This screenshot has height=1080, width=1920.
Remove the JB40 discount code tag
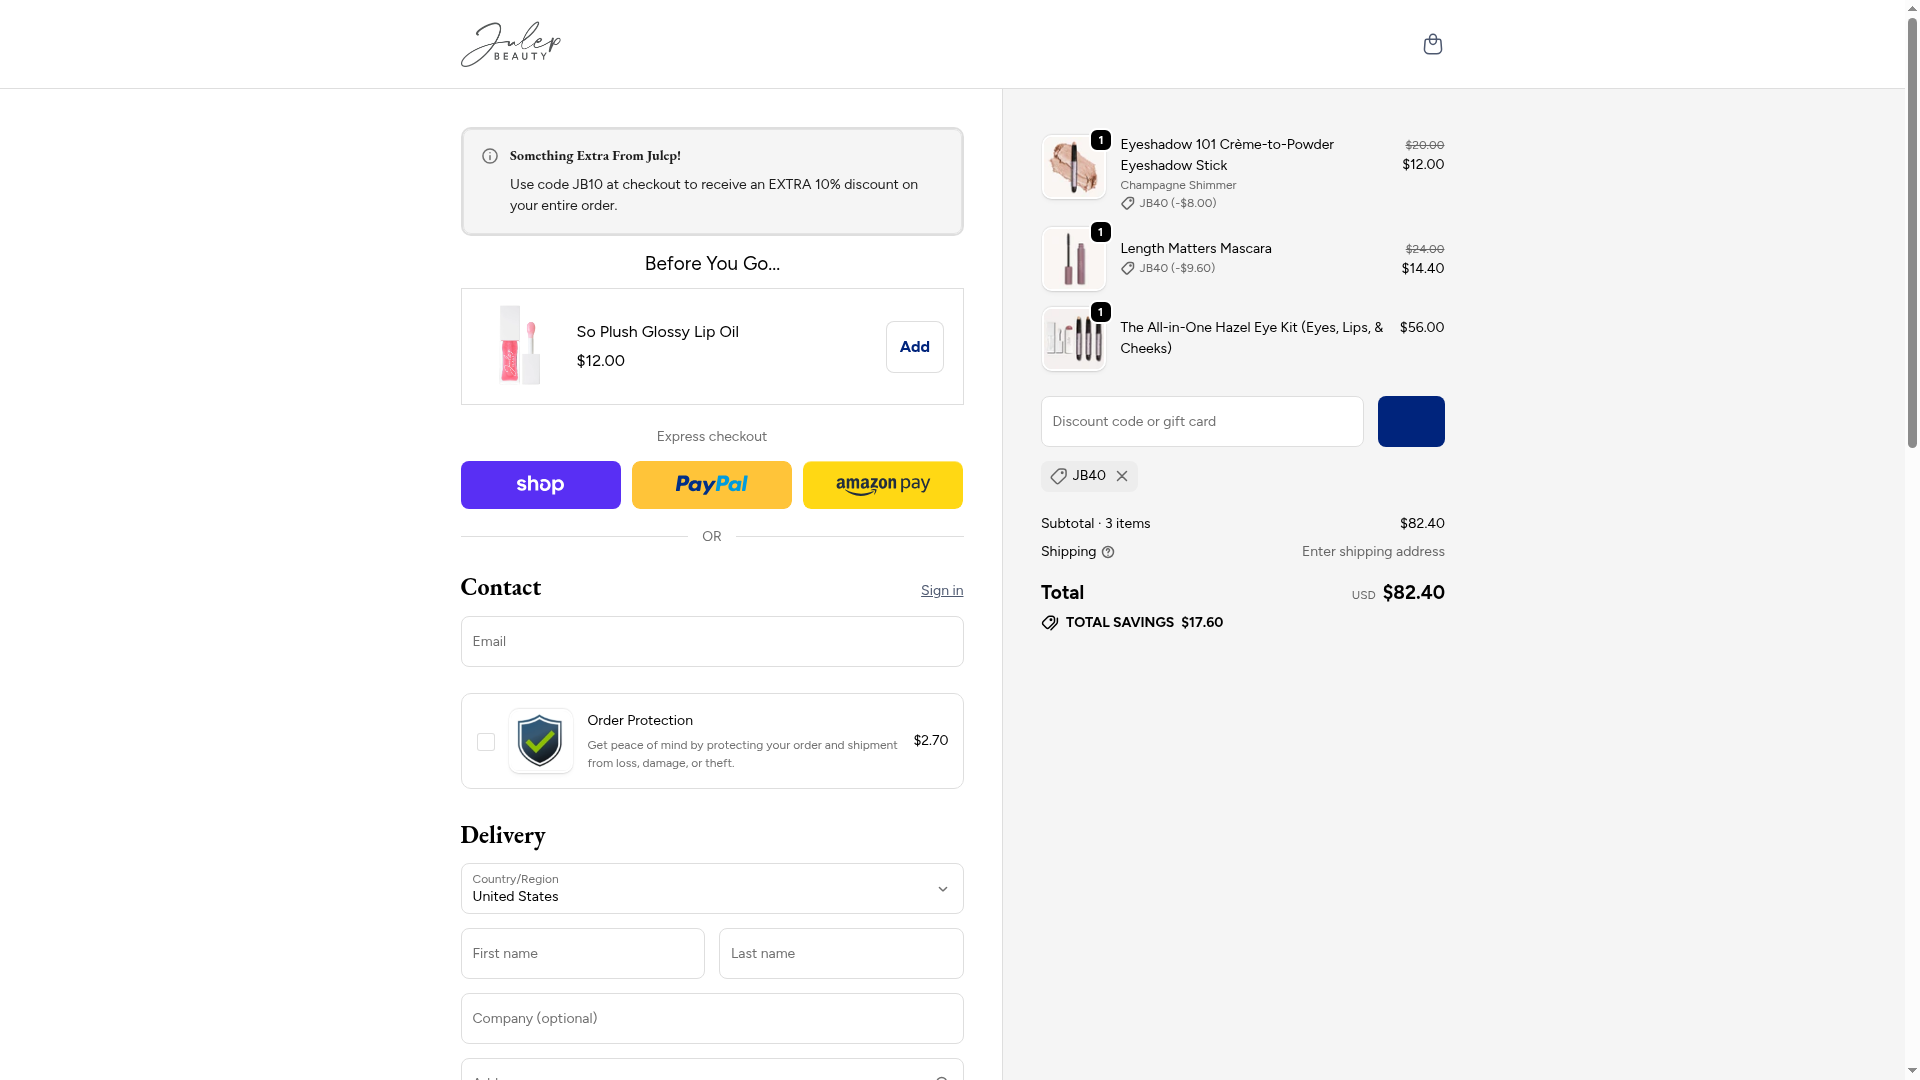(x=1122, y=477)
